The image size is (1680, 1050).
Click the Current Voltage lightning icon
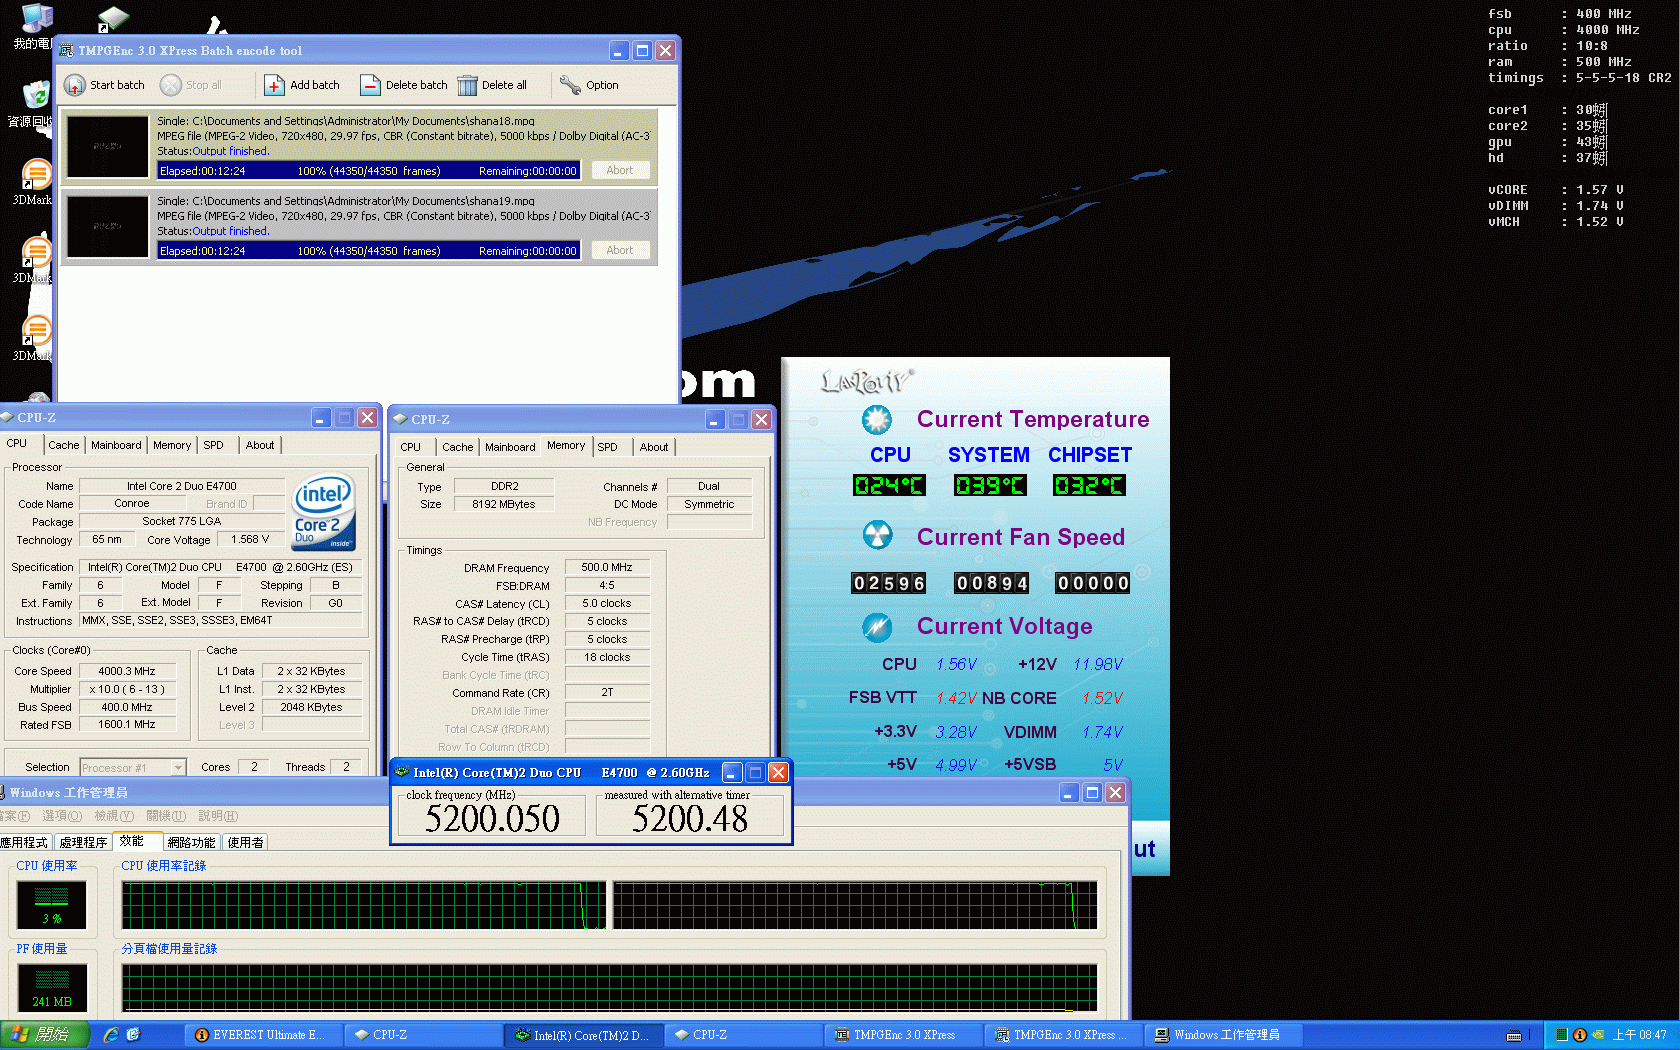(x=877, y=627)
